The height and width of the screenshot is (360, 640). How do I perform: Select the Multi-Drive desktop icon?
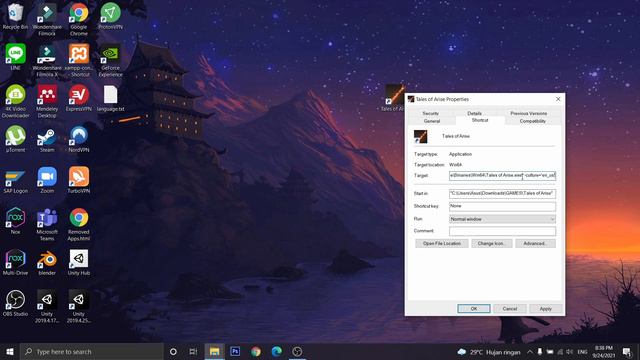click(16, 262)
